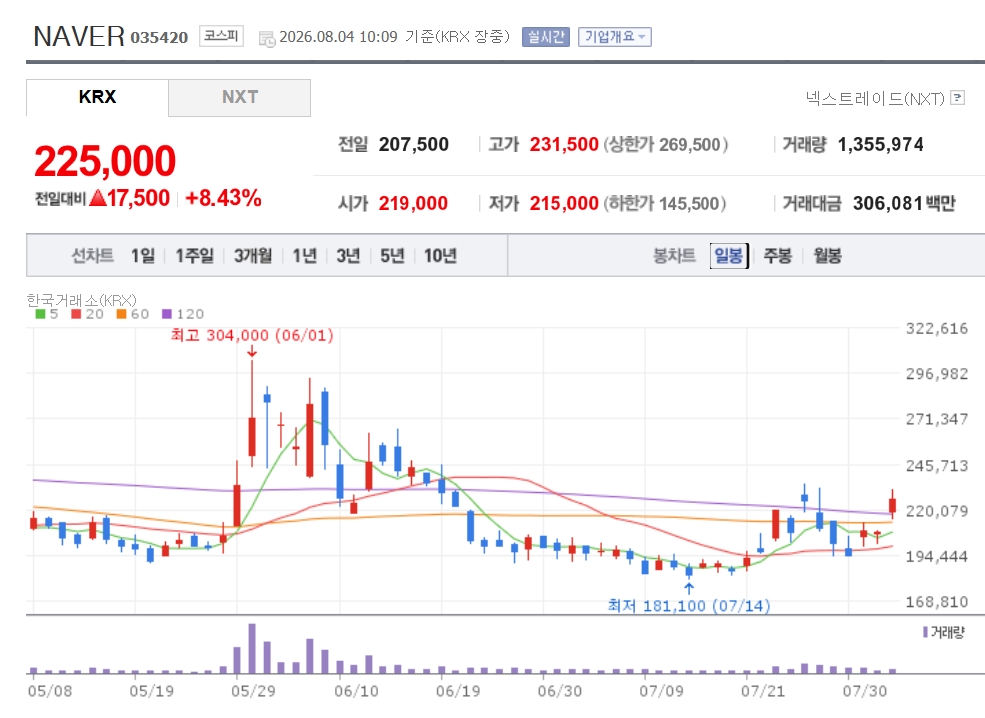Image resolution: width=985 pixels, height=718 pixels.
Task: Show the 3개월 line chart
Action: [x=253, y=256]
